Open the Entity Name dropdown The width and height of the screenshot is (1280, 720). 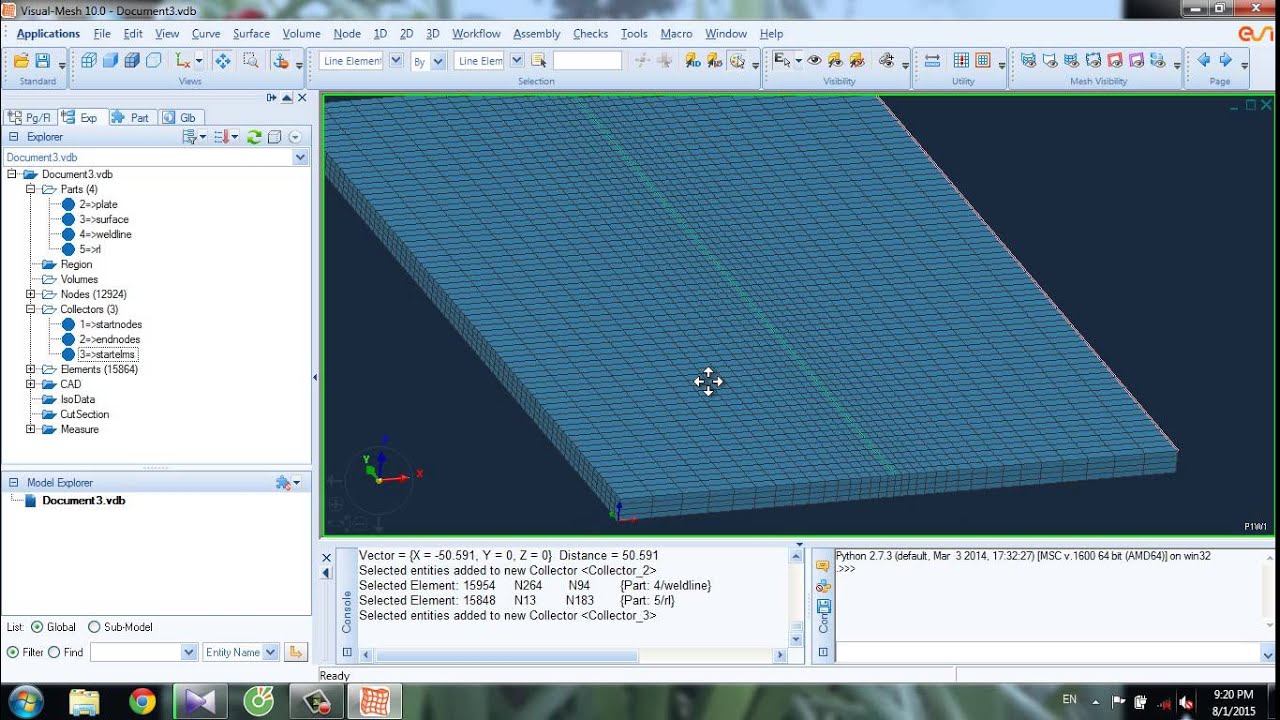[269, 652]
